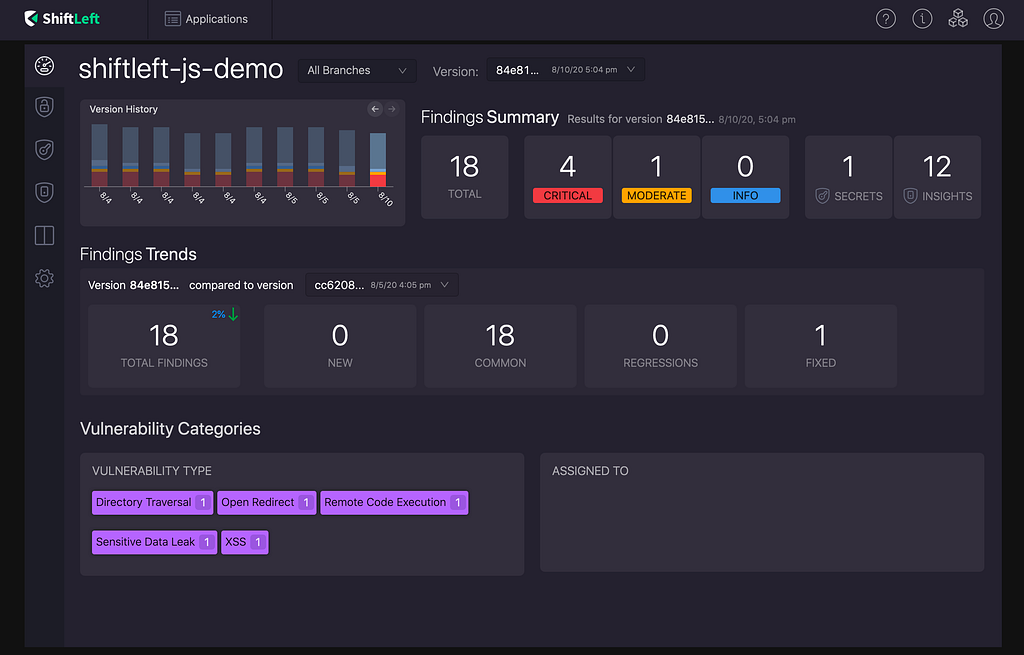1024x655 pixels.
Task: Select the Open Redirect vulnerability tag
Action: 266,502
